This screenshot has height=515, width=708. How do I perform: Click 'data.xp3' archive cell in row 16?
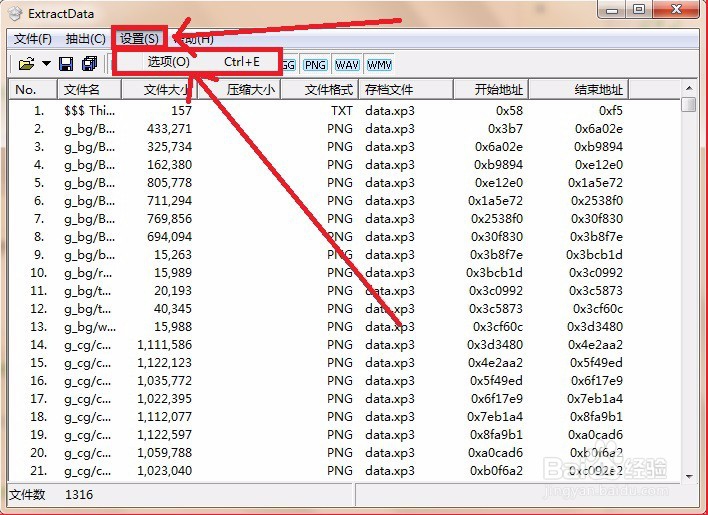tap(390, 381)
